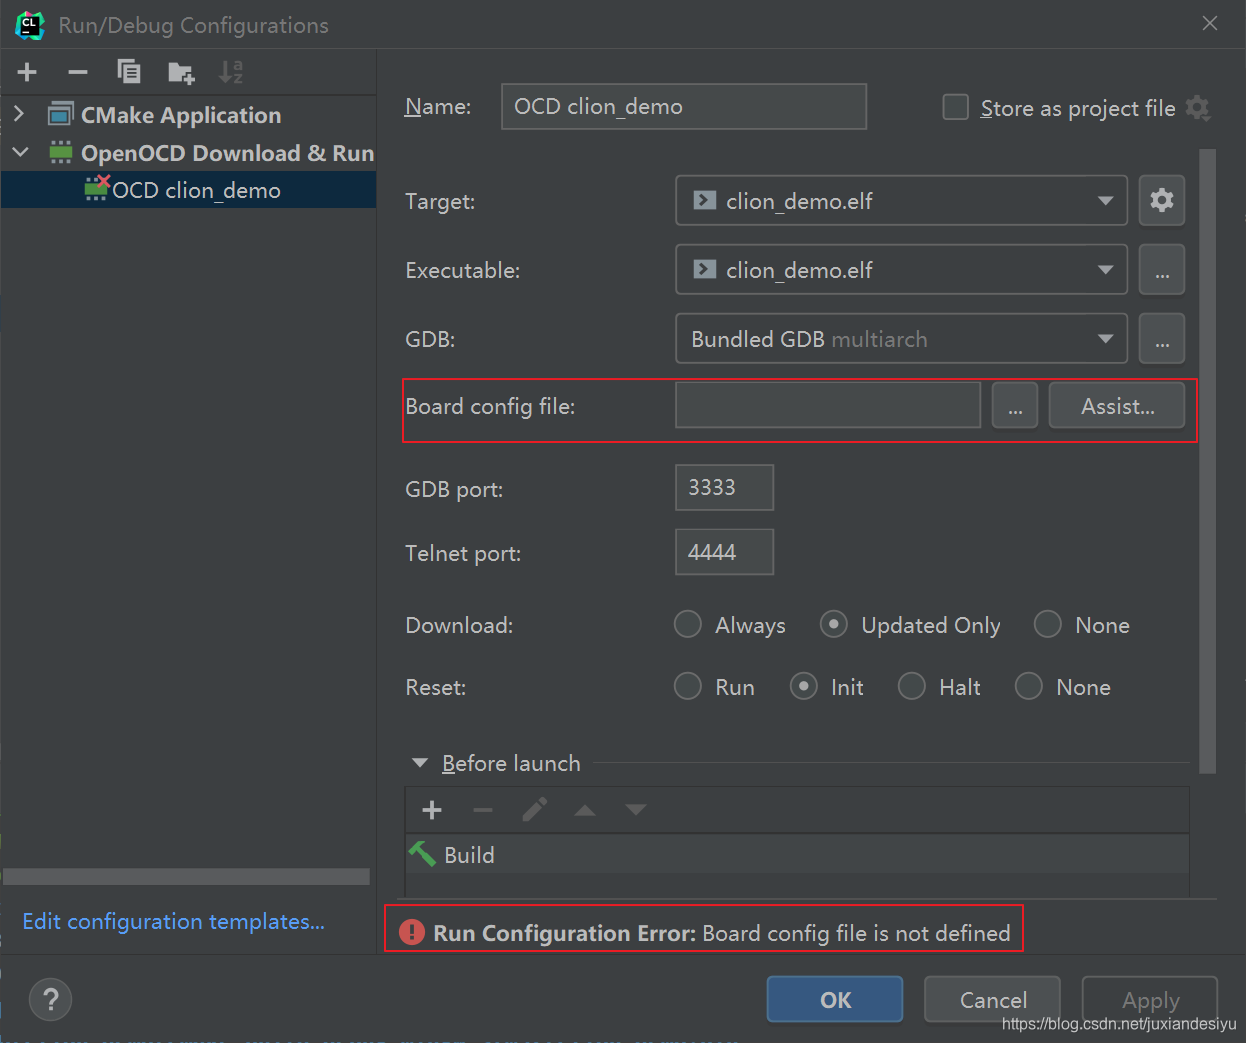Select Build task in Before launch list
Screen dimensions: 1246x1043
click(x=797, y=855)
